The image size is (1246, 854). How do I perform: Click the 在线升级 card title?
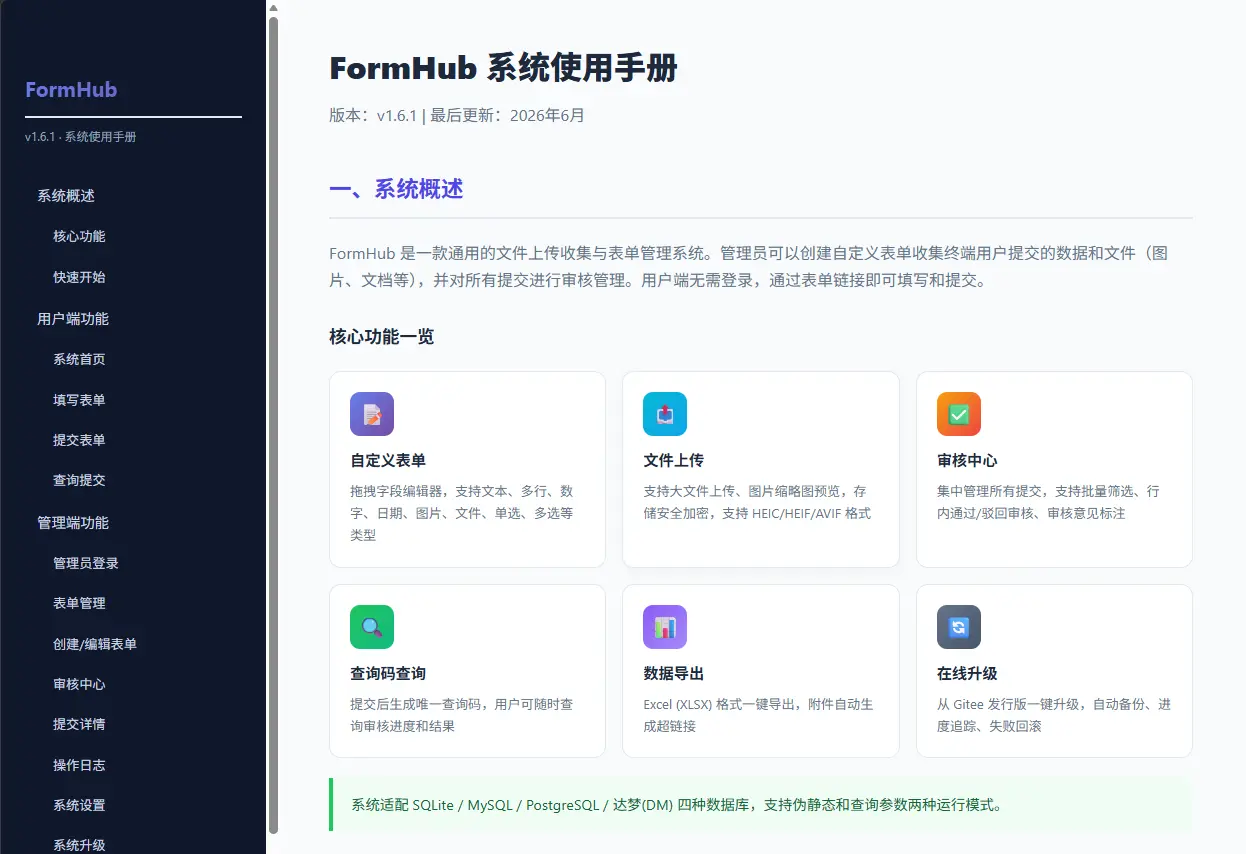coord(967,674)
